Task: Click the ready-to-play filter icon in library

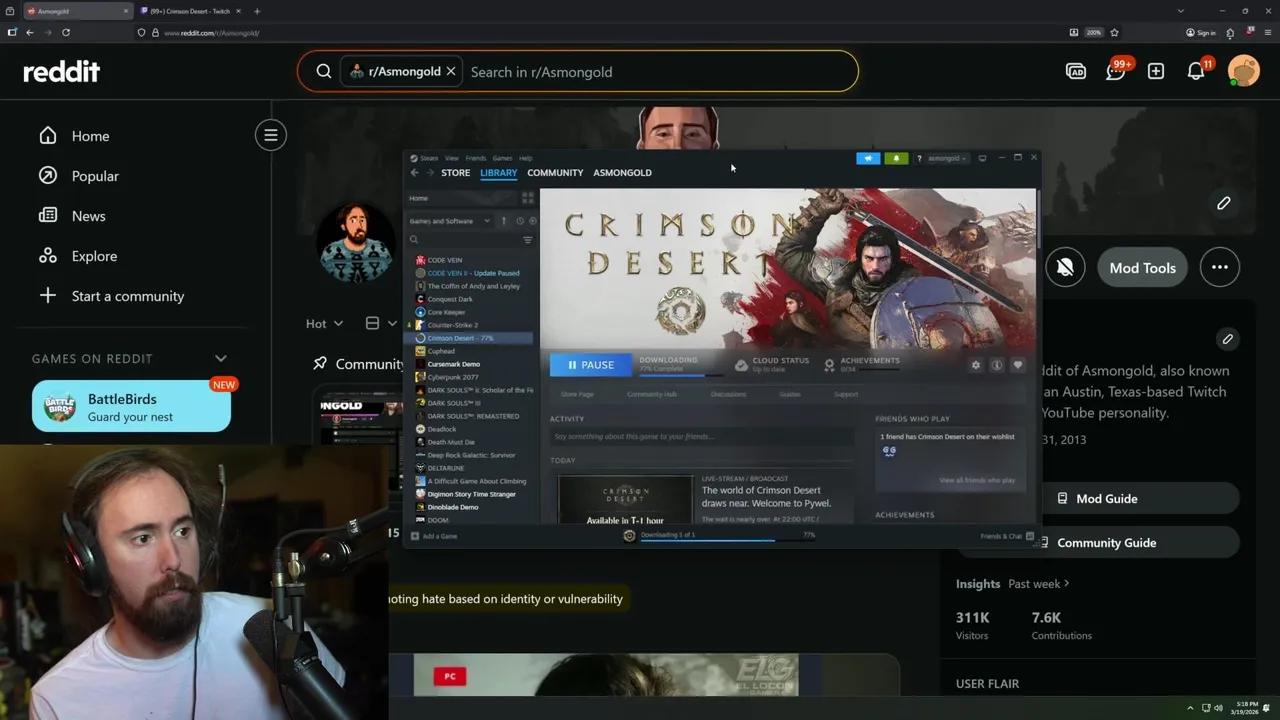Action: point(532,221)
